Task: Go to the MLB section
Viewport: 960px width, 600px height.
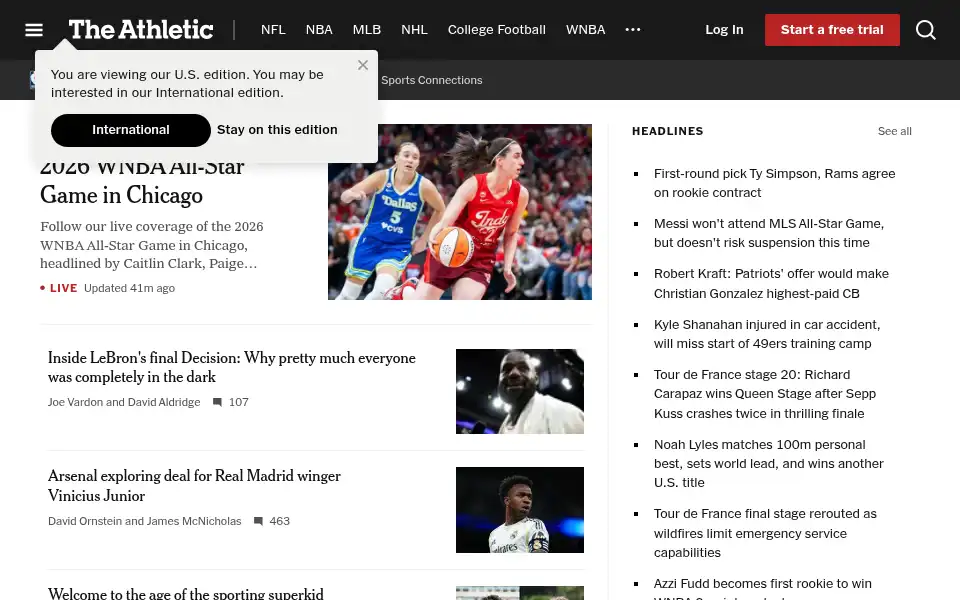Action: point(367,29)
